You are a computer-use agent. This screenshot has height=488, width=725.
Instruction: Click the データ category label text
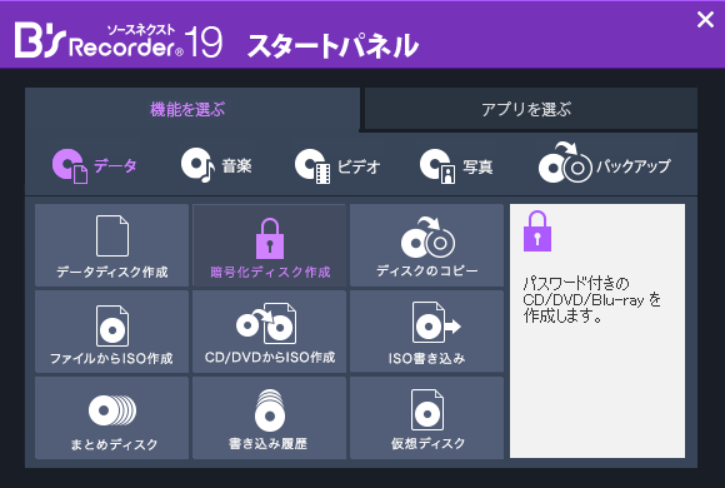pyautogui.click(x=116, y=166)
